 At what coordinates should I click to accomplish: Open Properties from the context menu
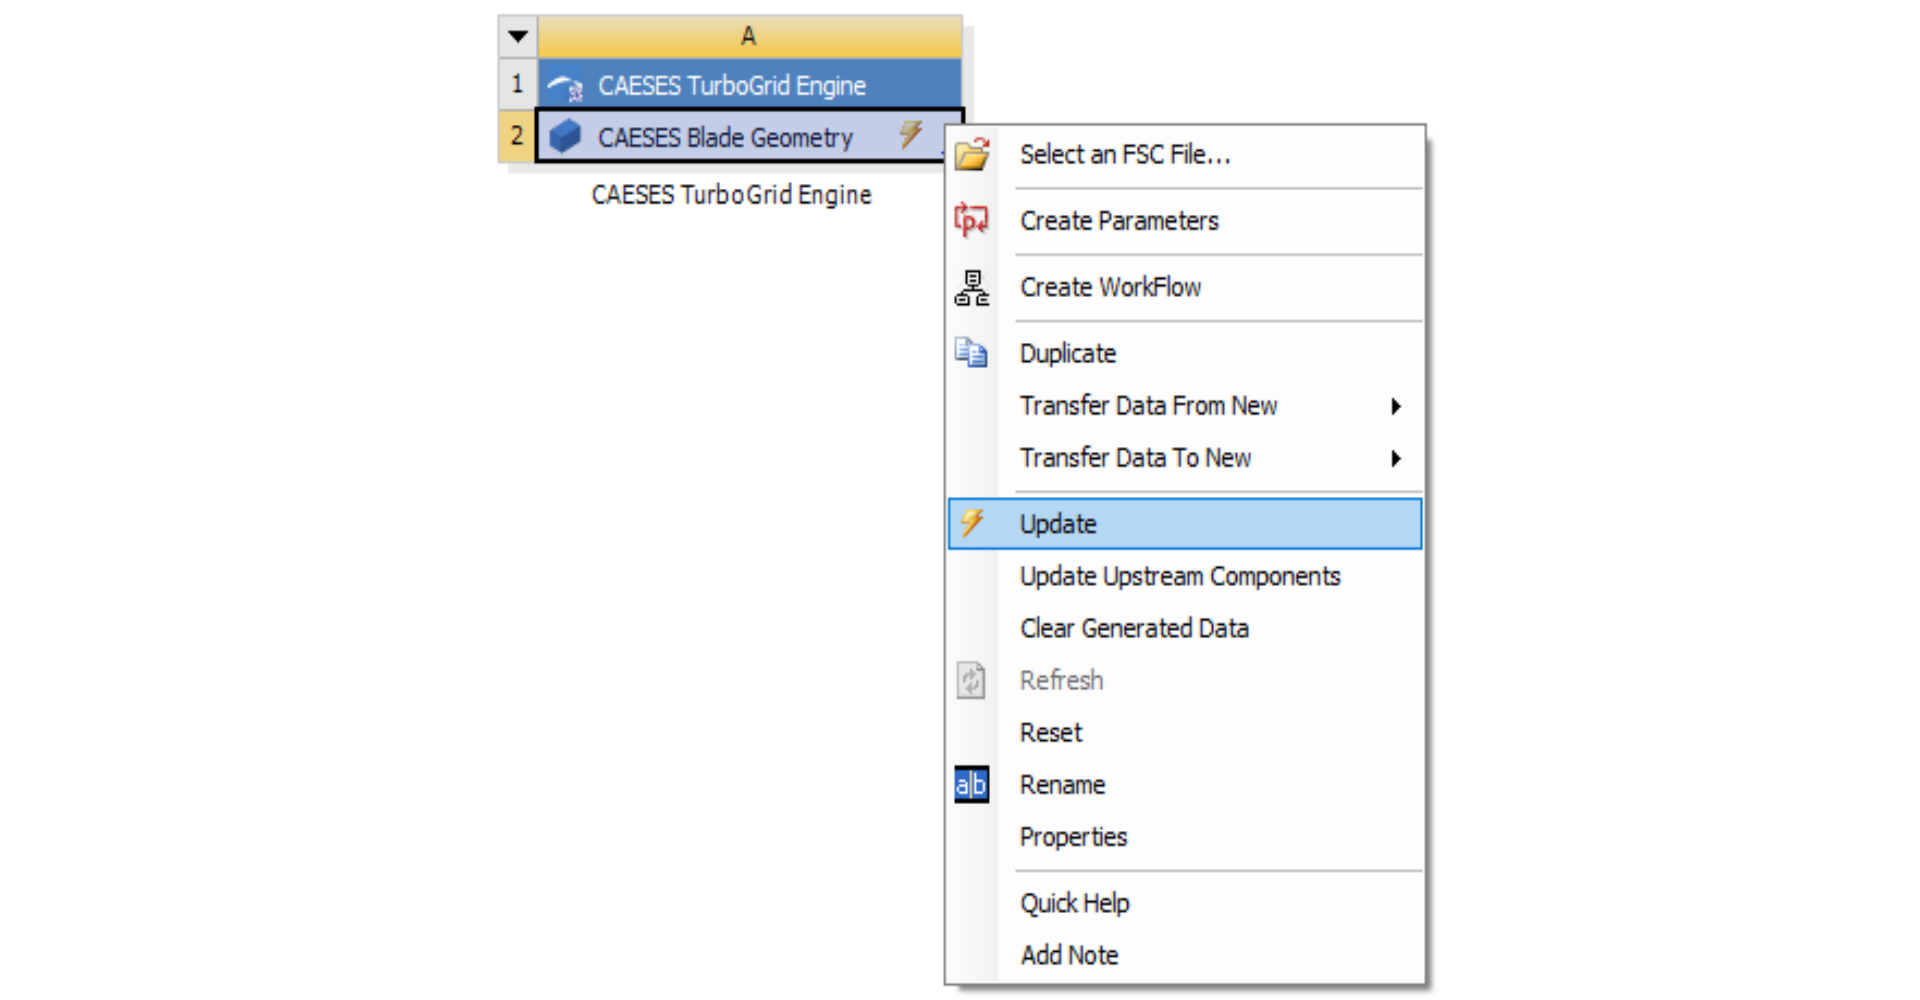point(1185,836)
